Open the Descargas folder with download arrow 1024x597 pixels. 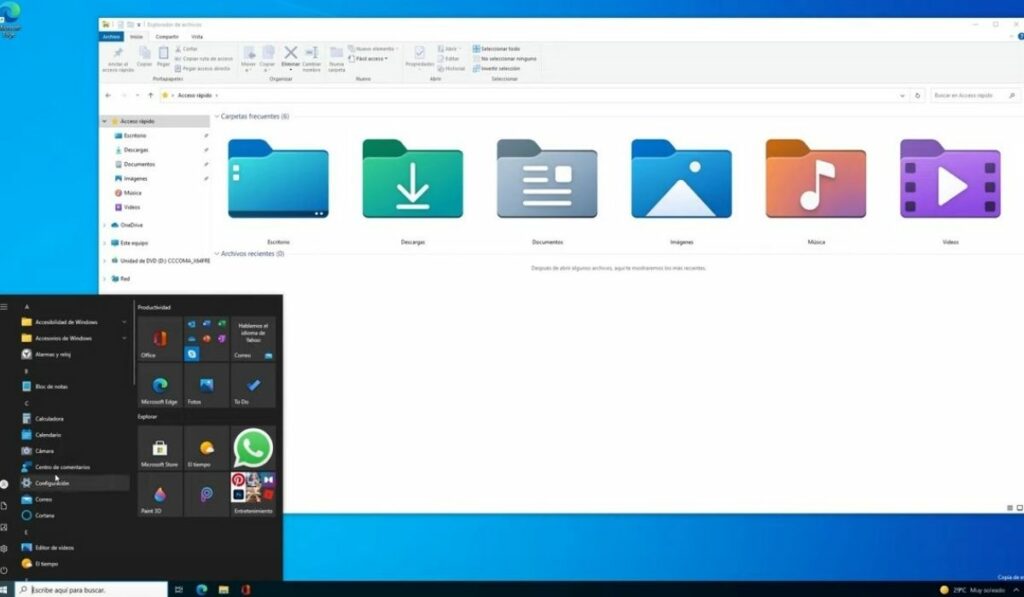412,180
